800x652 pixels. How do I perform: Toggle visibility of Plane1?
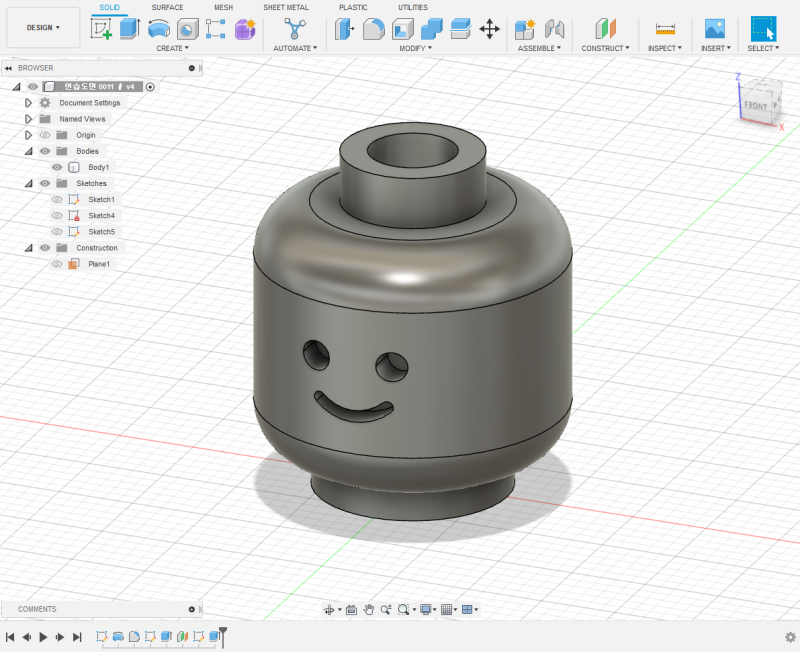coord(57,264)
